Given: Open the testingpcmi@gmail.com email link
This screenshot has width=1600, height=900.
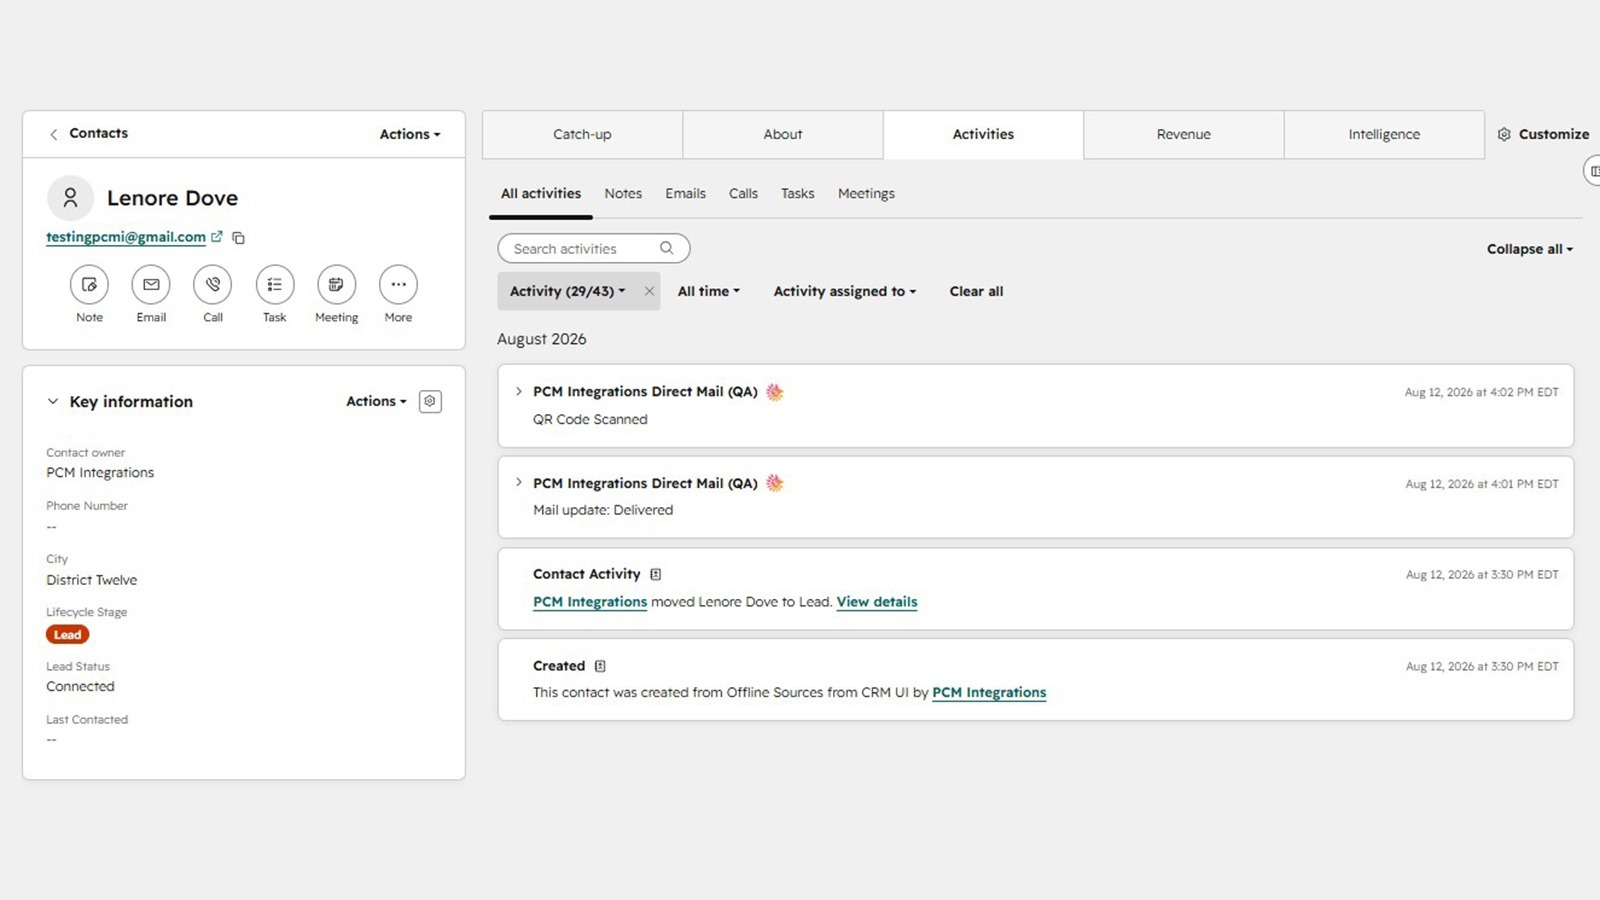Looking at the screenshot, I should click(x=126, y=237).
